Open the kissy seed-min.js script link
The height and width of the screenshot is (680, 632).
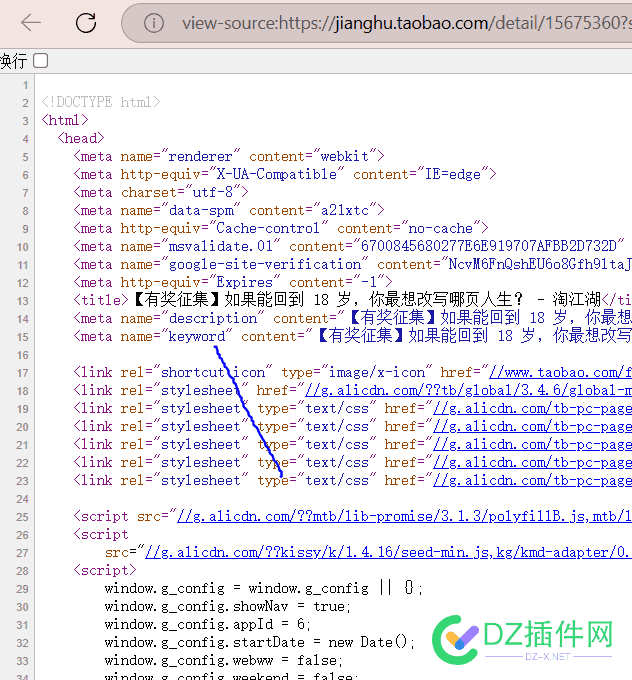click(388, 552)
